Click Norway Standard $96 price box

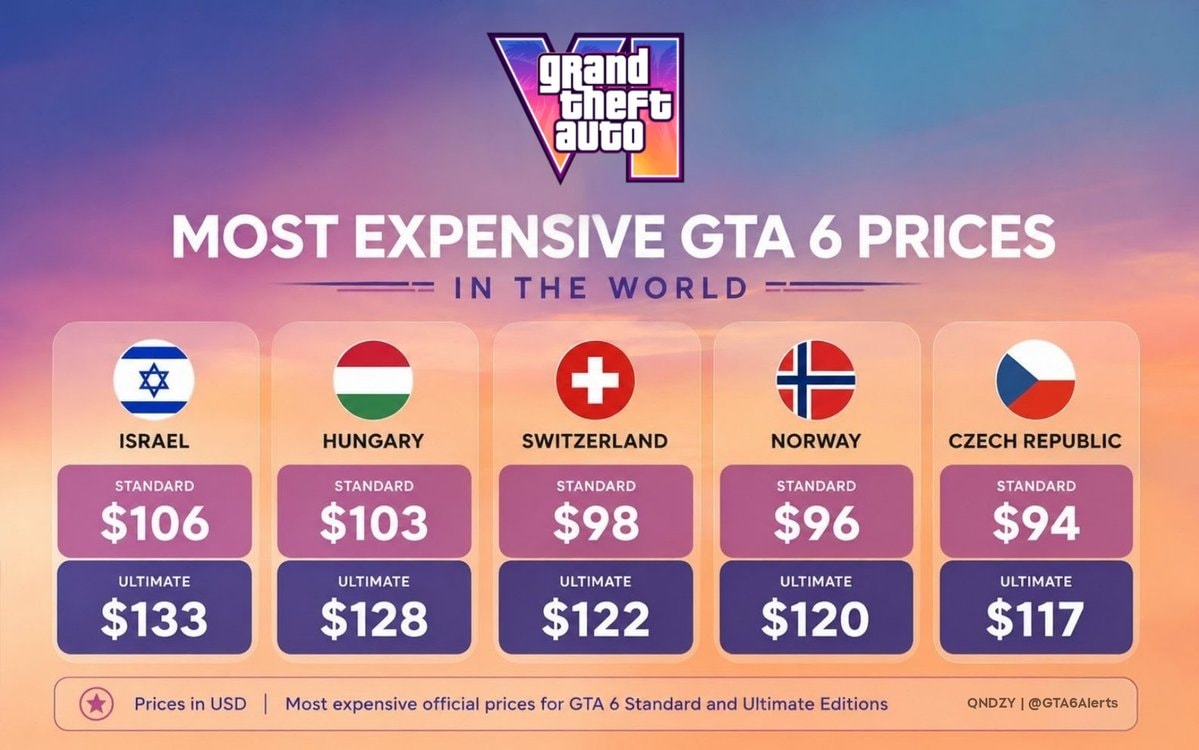pos(816,511)
